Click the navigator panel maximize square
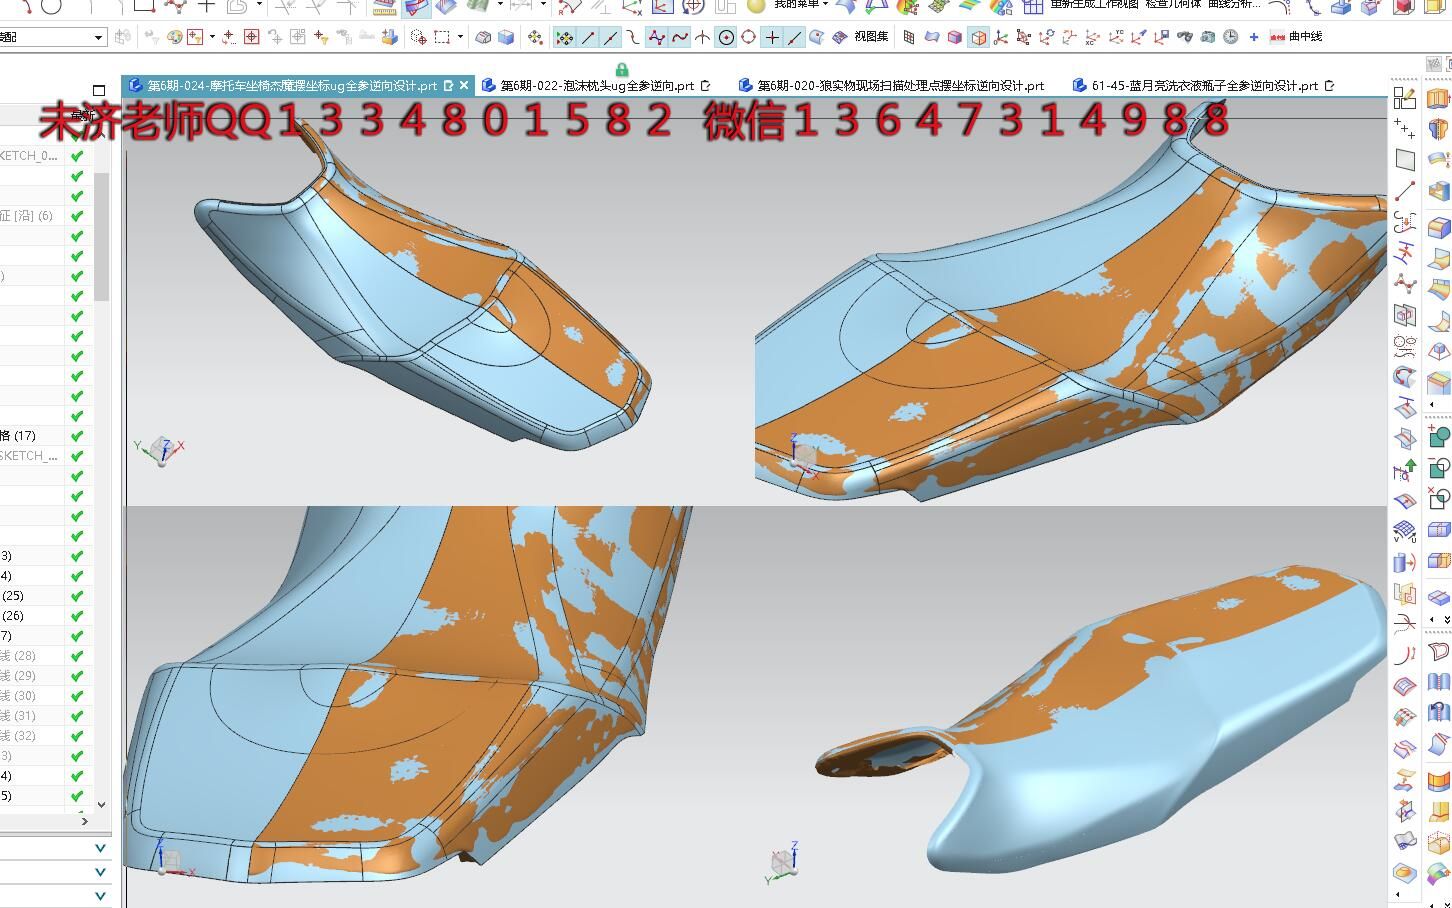This screenshot has height=908, width=1452. click(x=98, y=90)
